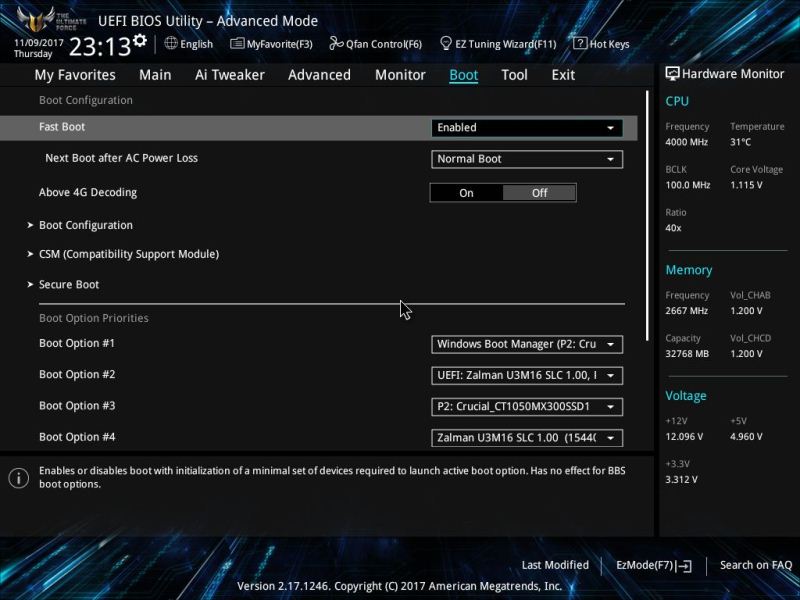Switch to EzMode(F7)
Image resolution: width=800 pixels, height=600 pixels.
coord(654,565)
